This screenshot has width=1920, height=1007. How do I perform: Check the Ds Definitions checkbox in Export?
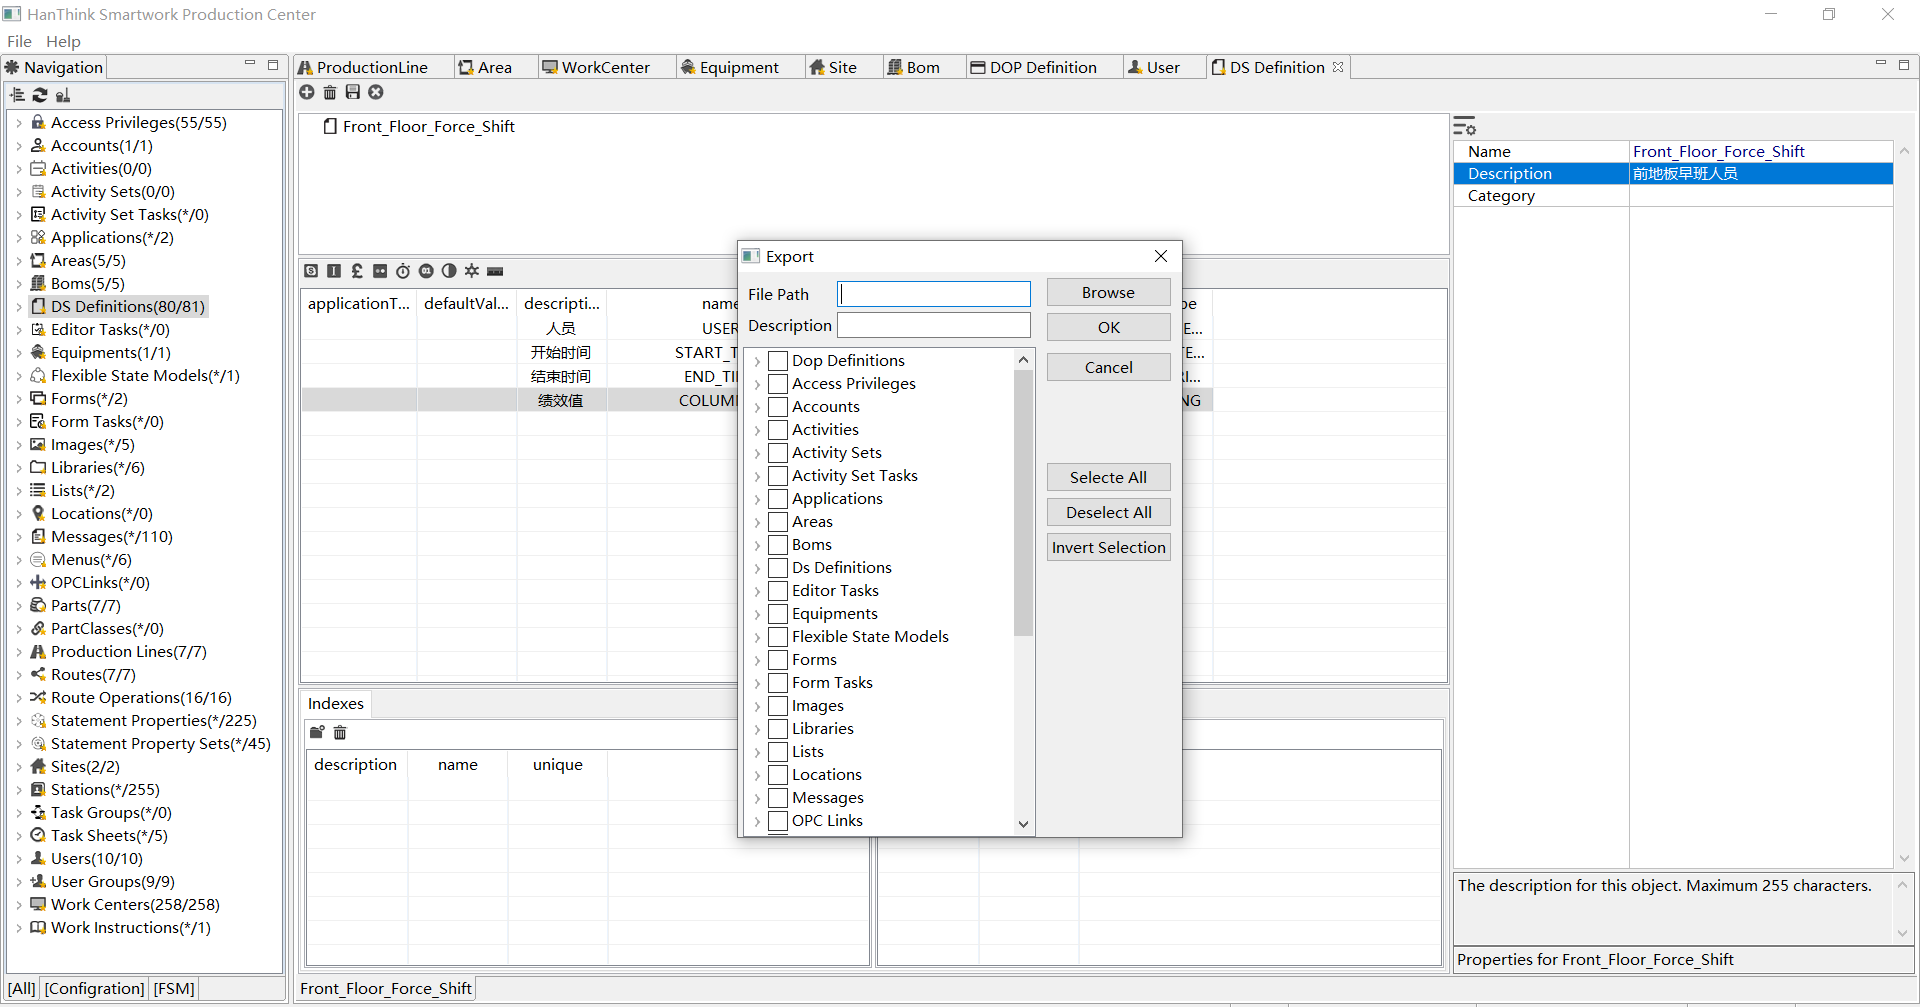point(778,568)
